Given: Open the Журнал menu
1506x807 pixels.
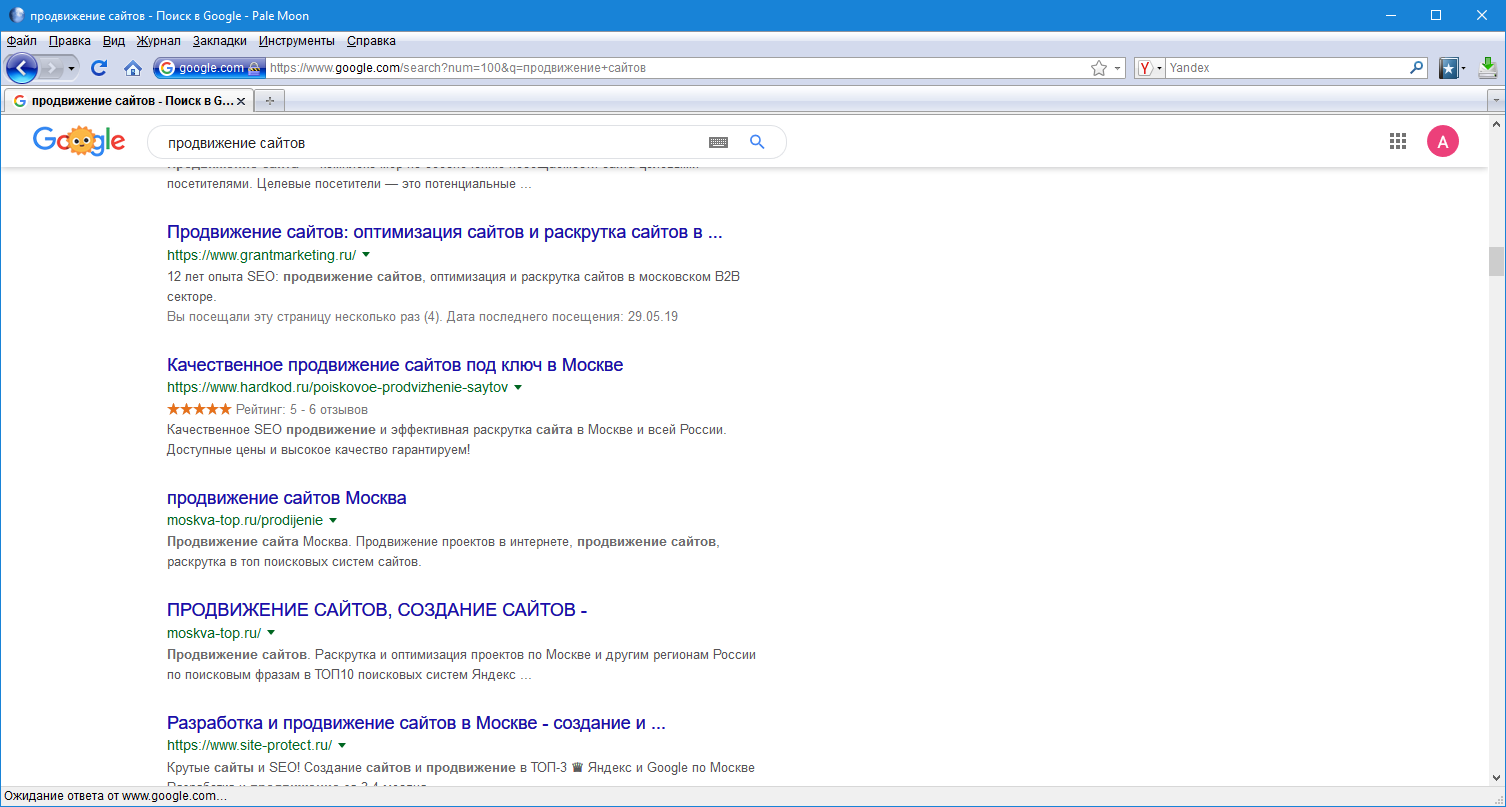Looking at the screenshot, I should [x=159, y=41].
